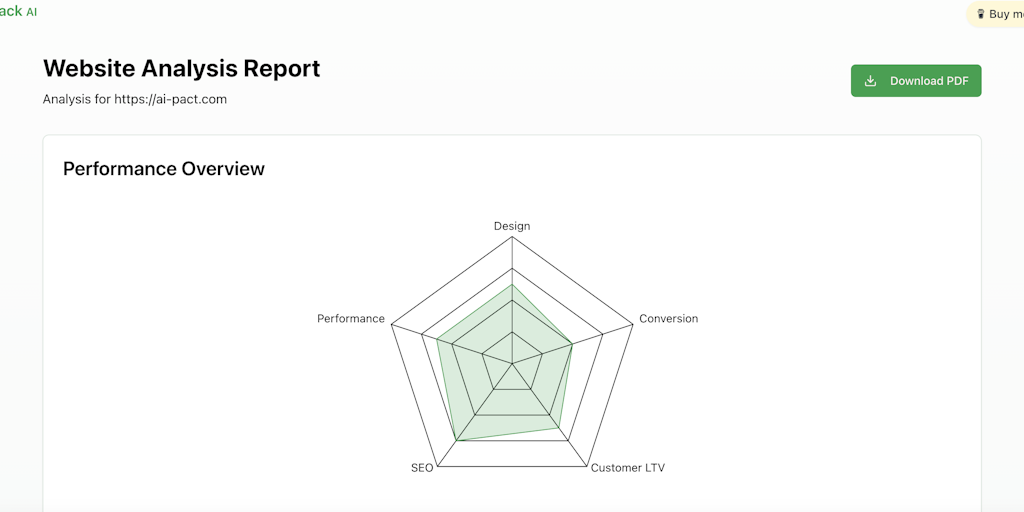This screenshot has height=512, width=1024.
Task: Open the AI logo link at top left
Action: pyautogui.click(x=18, y=11)
